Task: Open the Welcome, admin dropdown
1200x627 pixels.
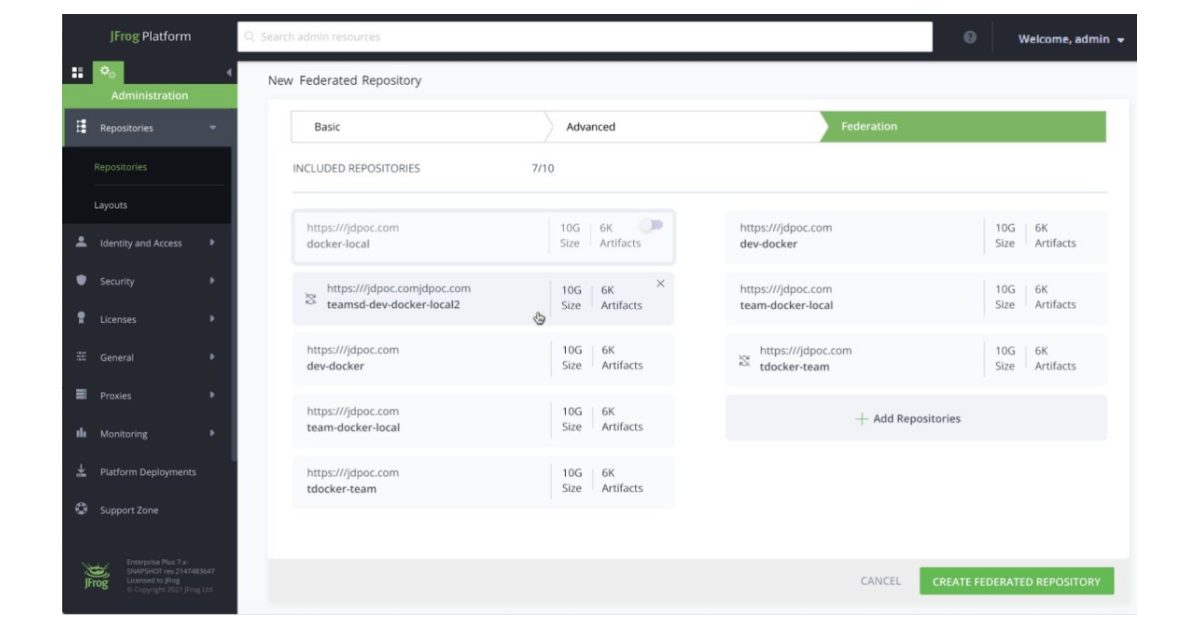Action: coord(1070,39)
